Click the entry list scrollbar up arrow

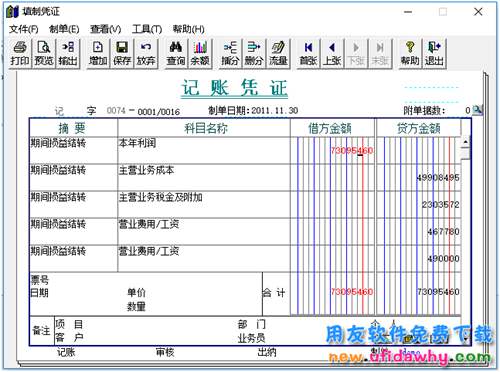point(465,142)
